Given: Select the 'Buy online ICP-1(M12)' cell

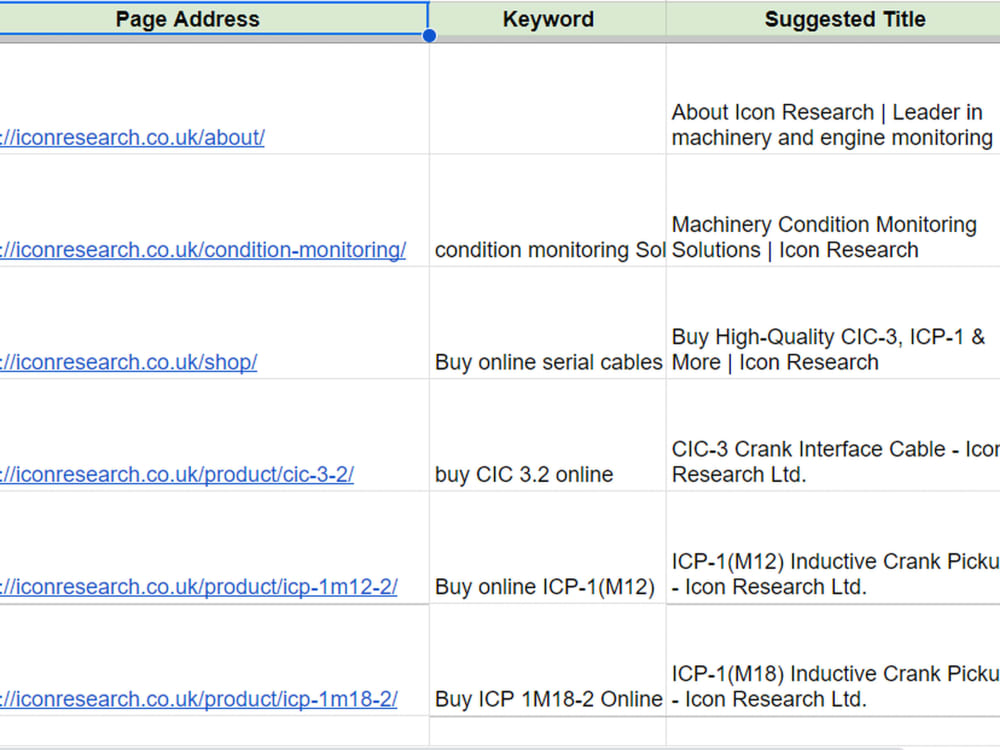Looking at the screenshot, I should pyautogui.click(x=548, y=547).
